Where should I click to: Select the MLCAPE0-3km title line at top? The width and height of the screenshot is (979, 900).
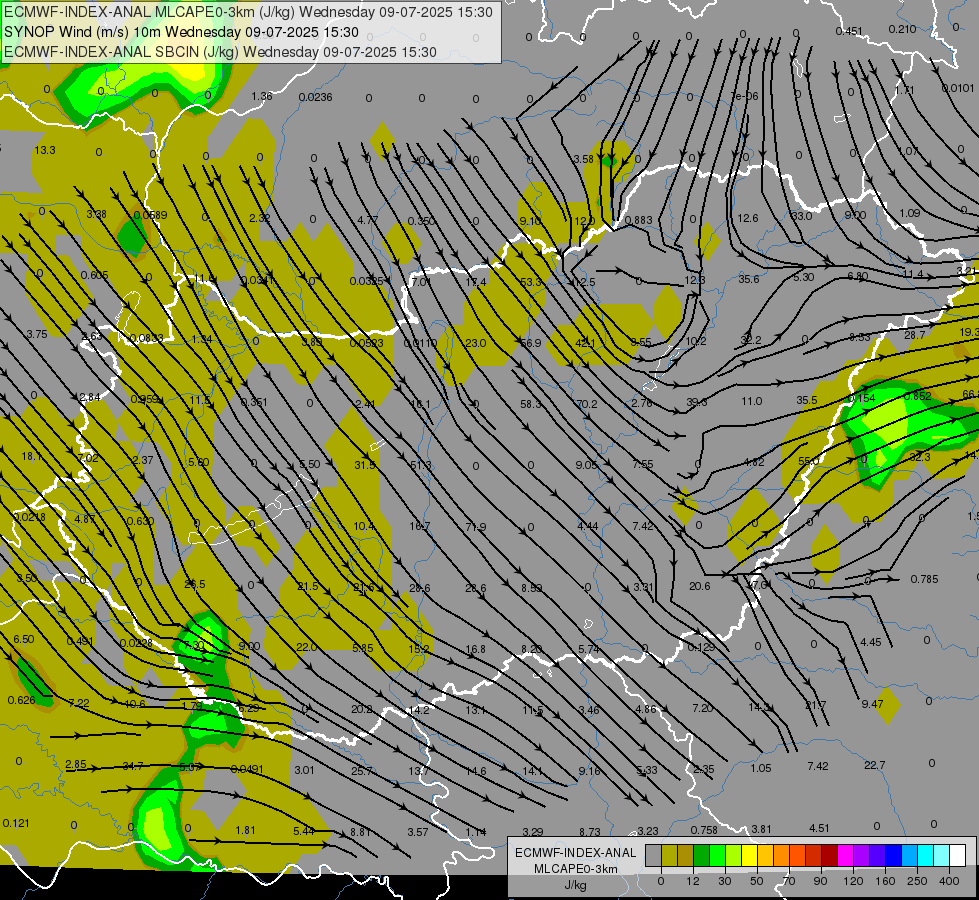[x=248, y=12]
